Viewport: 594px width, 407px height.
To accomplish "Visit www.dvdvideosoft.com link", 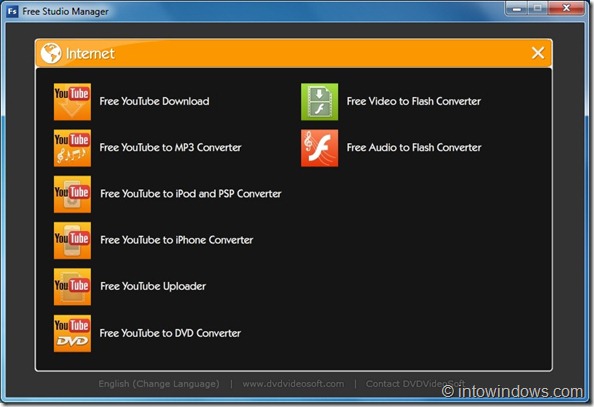I will tap(293, 384).
